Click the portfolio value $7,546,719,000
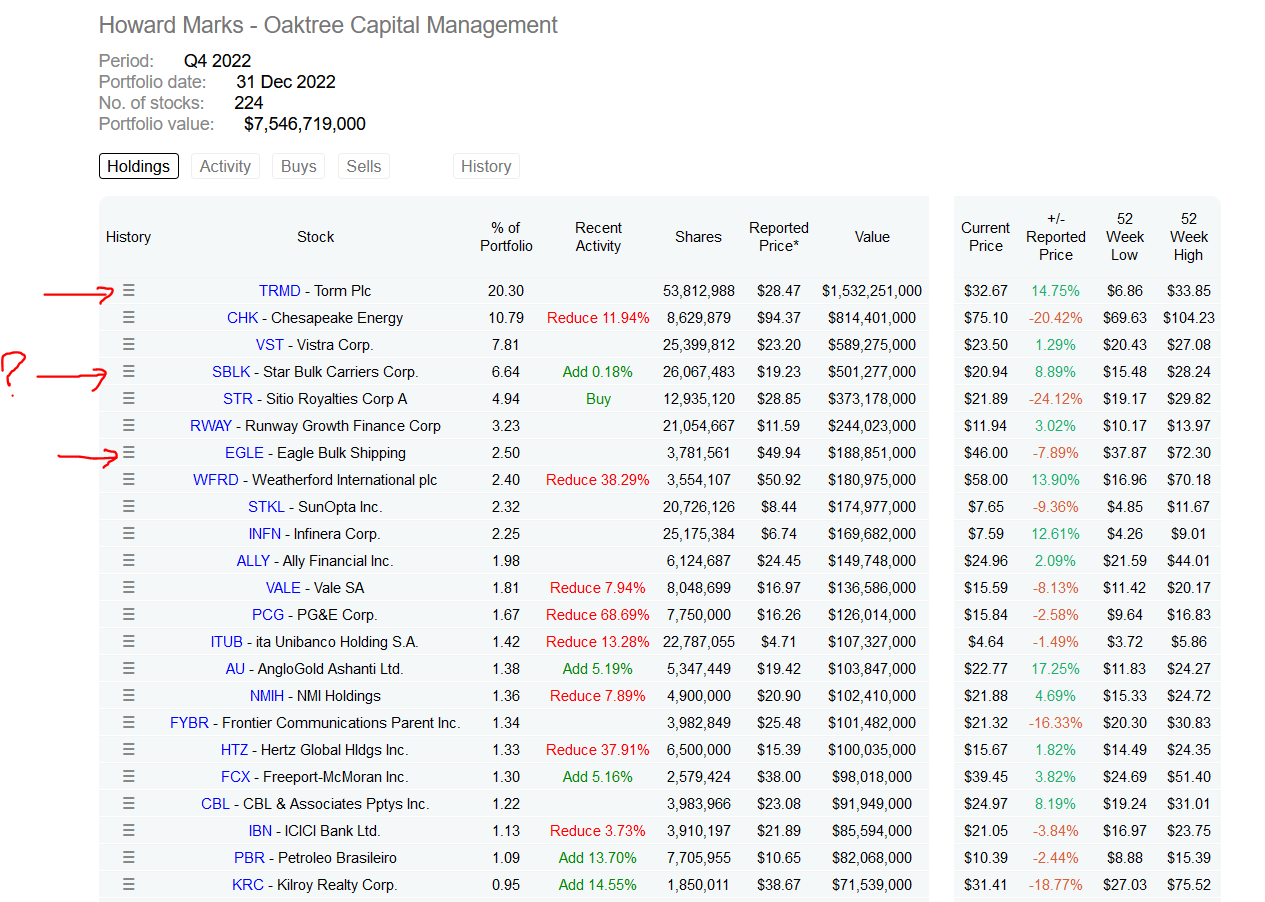 [305, 125]
